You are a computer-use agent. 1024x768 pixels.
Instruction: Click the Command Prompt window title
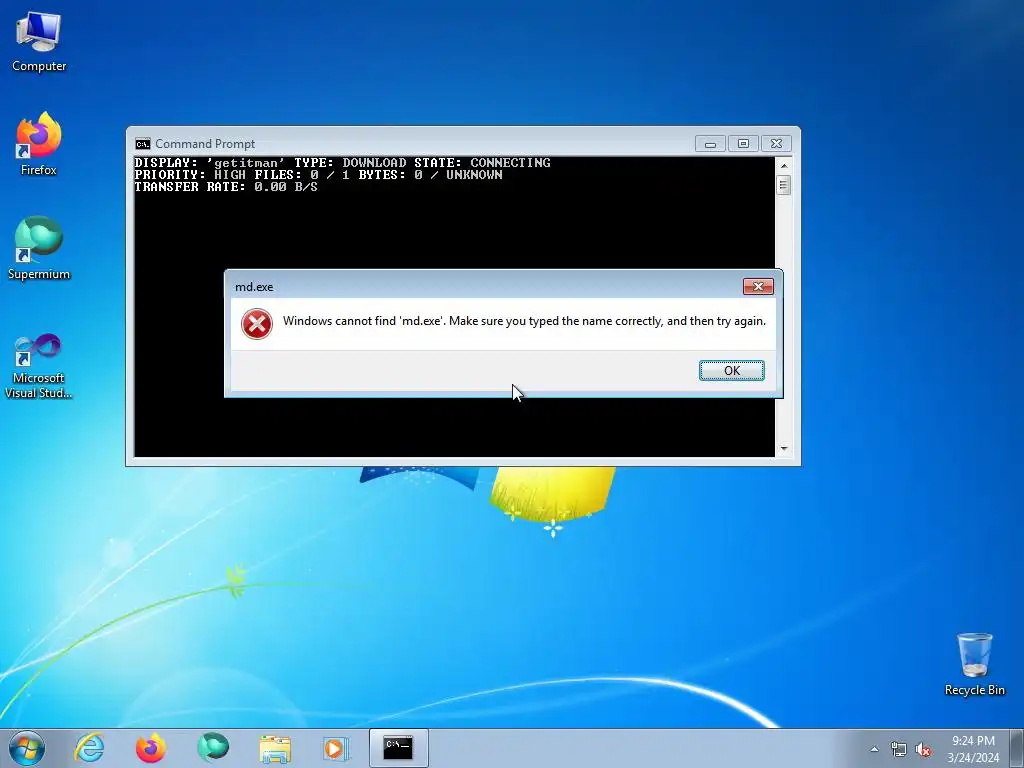click(205, 144)
